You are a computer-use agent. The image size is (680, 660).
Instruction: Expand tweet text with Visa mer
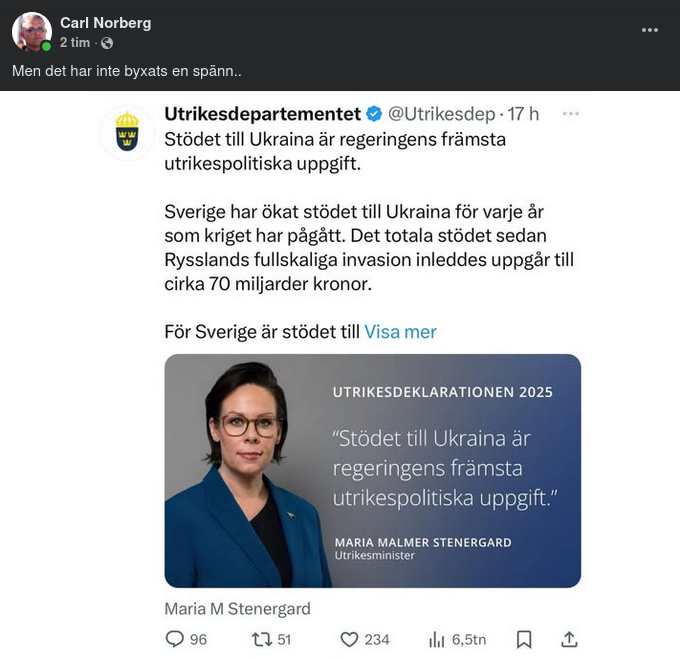point(400,332)
